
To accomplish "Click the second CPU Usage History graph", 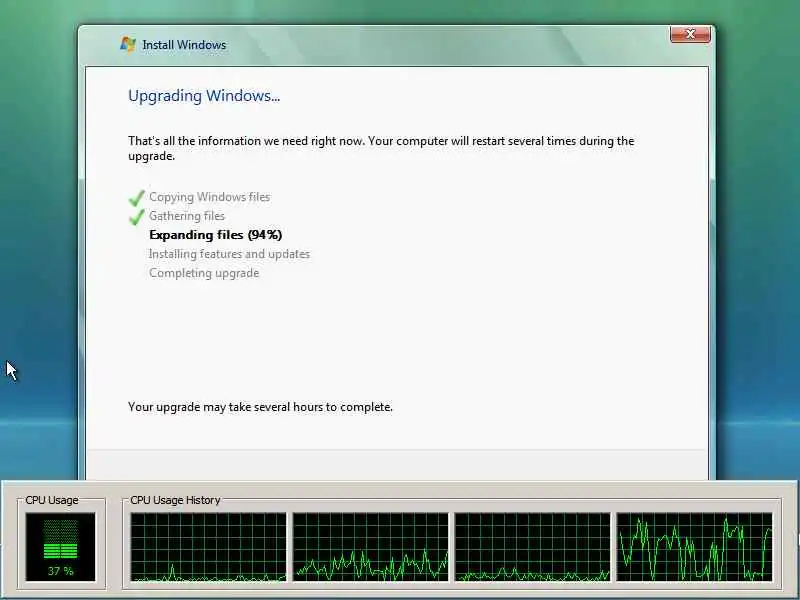I will tap(370, 547).
